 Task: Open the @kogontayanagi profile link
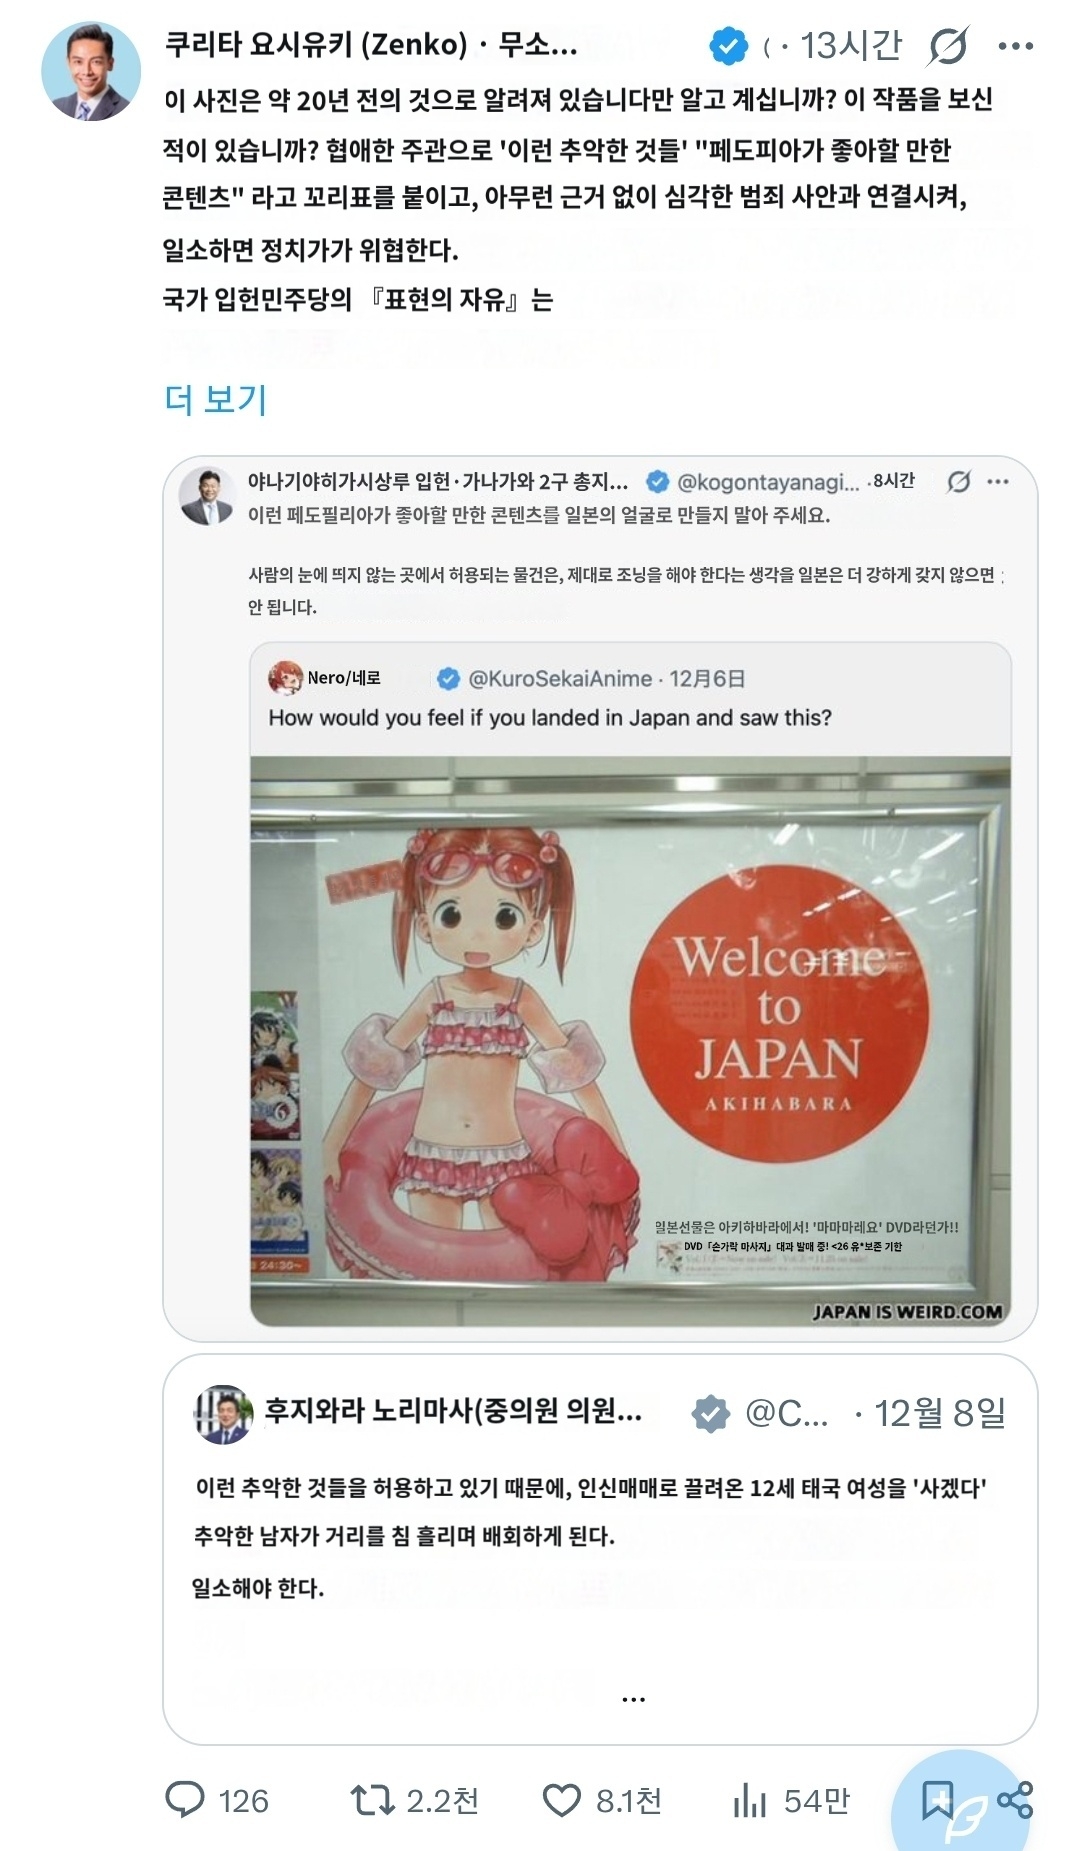[768, 482]
